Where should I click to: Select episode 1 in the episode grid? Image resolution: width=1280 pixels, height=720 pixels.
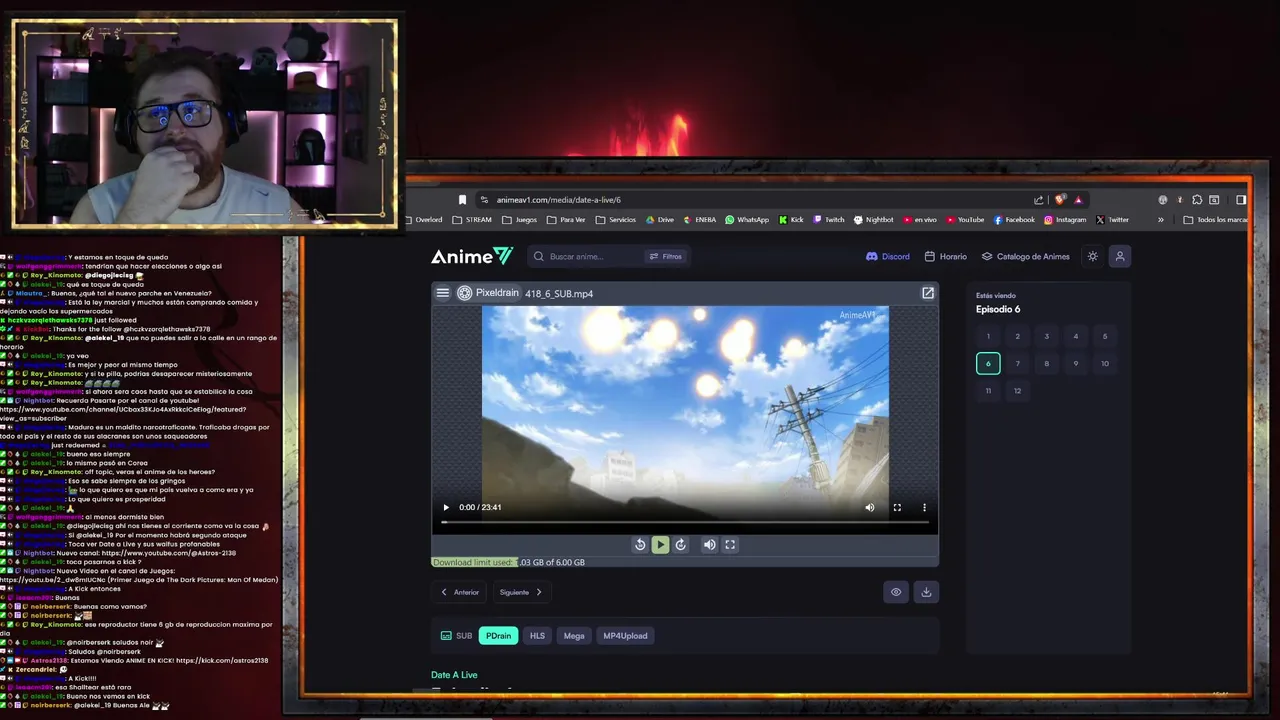coord(988,336)
